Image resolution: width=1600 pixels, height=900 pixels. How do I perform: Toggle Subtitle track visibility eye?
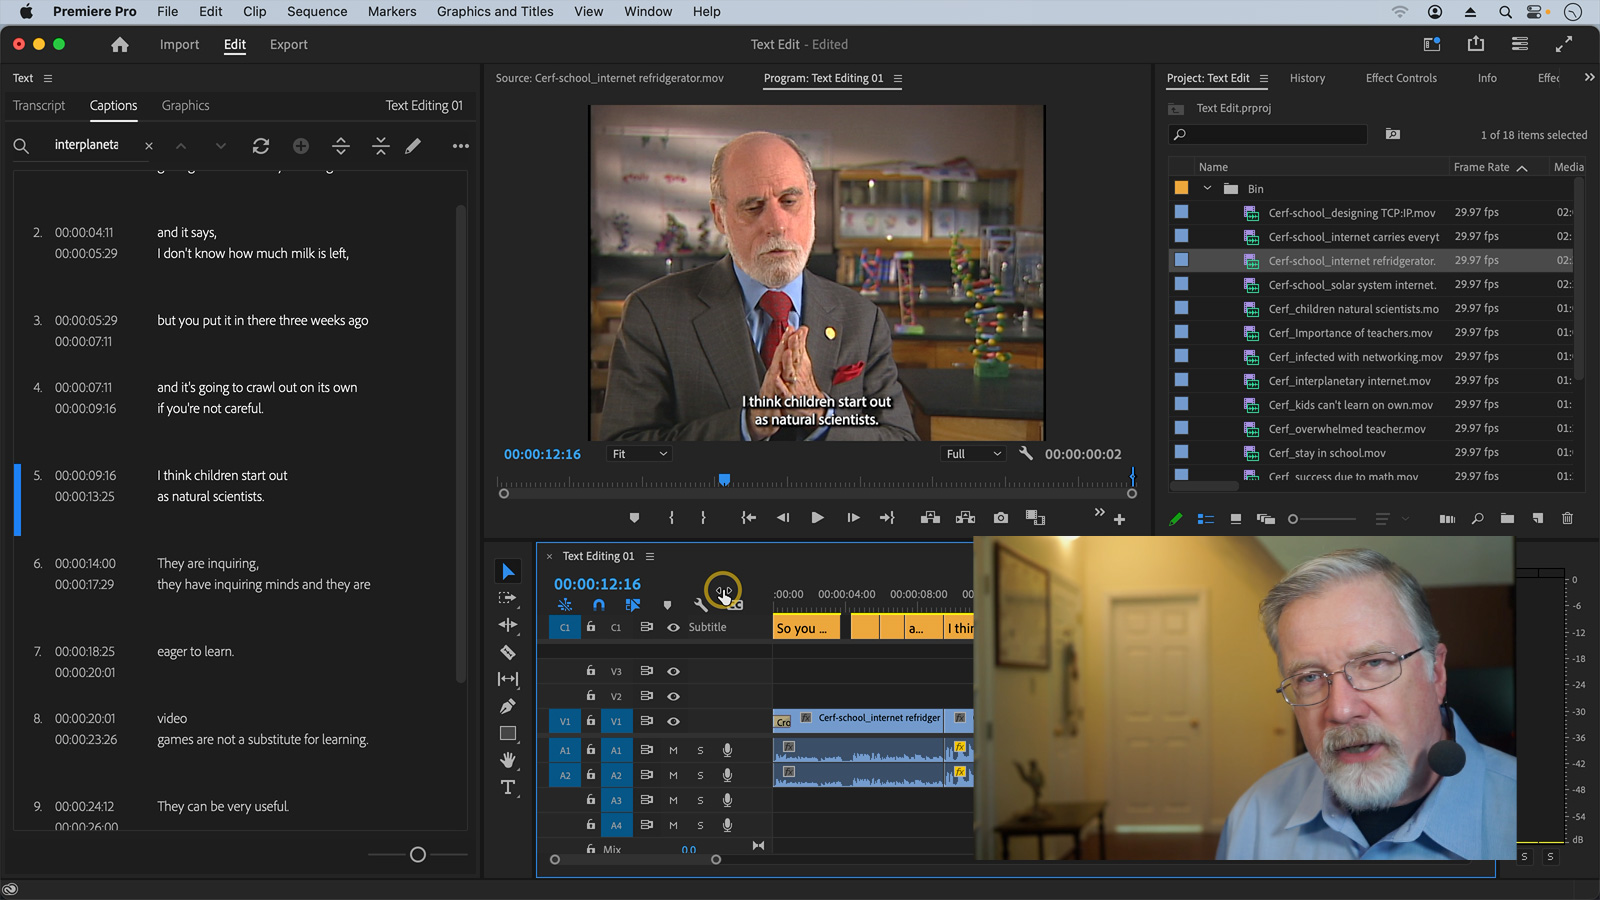tap(673, 628)
